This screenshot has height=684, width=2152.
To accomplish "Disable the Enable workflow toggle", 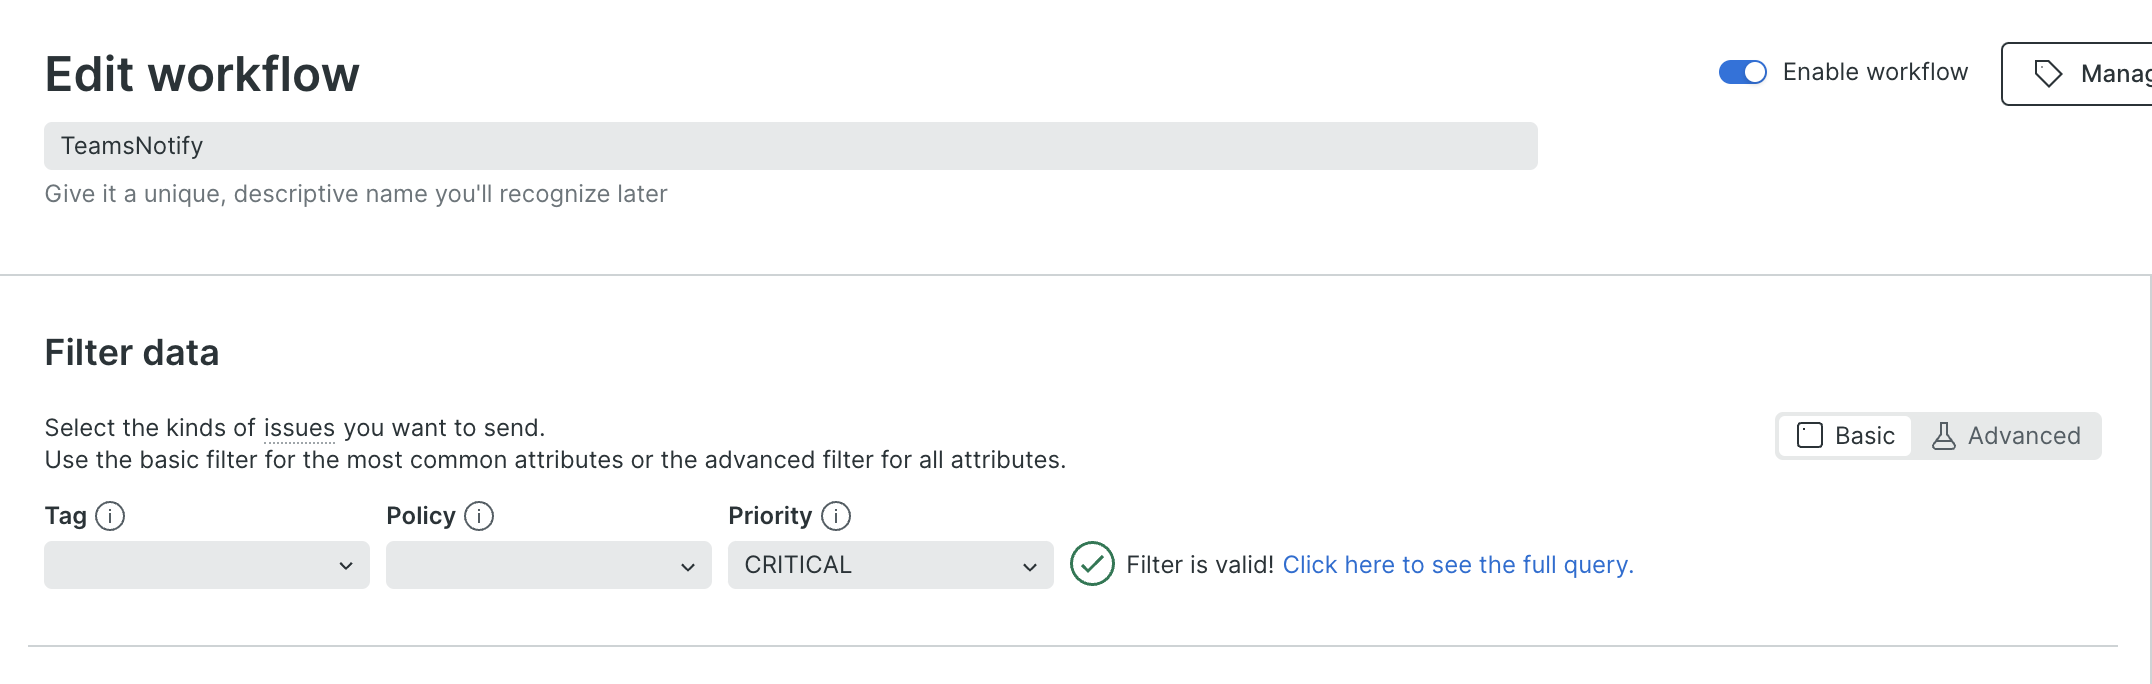I will tap(1743, 72).
